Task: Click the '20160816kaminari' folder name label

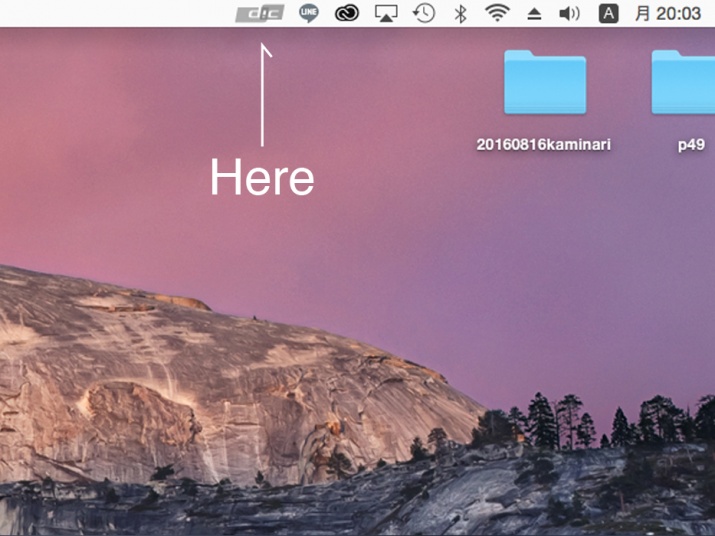Action: (544, 144)
